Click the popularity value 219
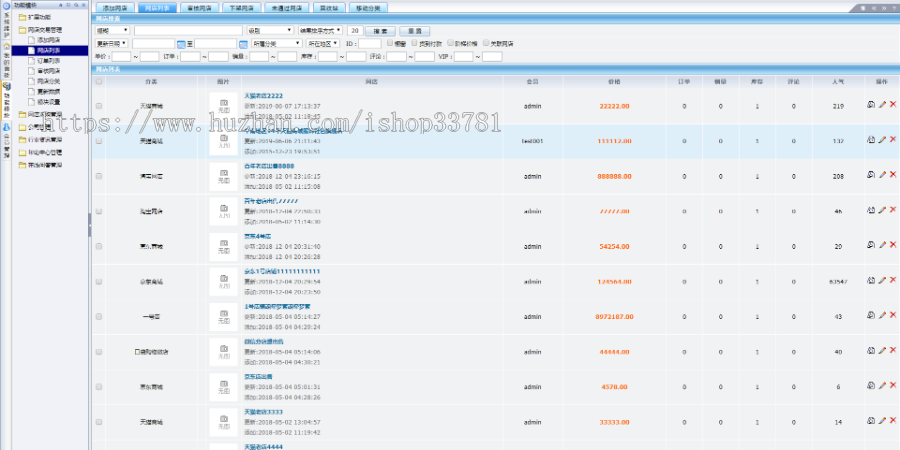 click(x=838, y=106)
